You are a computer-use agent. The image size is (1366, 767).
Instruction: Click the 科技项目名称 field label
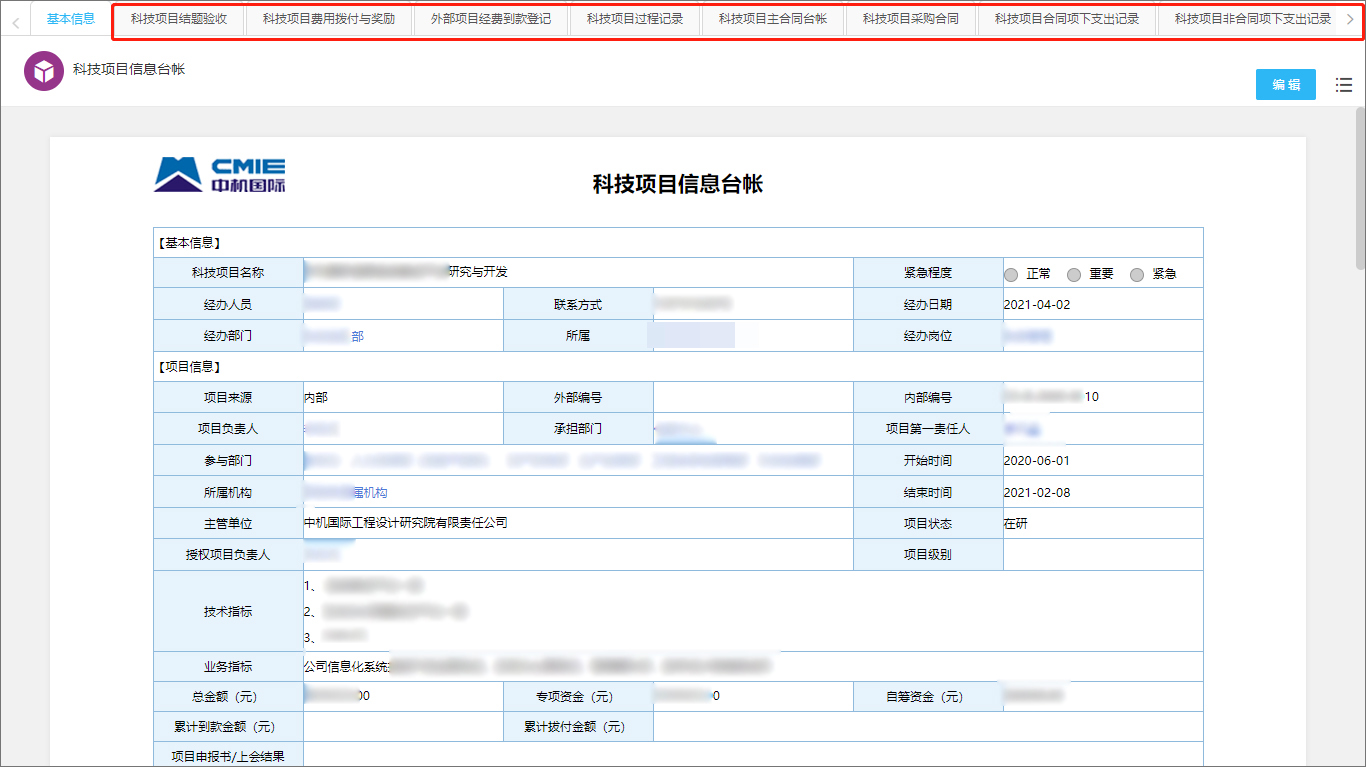click(228, 274)
